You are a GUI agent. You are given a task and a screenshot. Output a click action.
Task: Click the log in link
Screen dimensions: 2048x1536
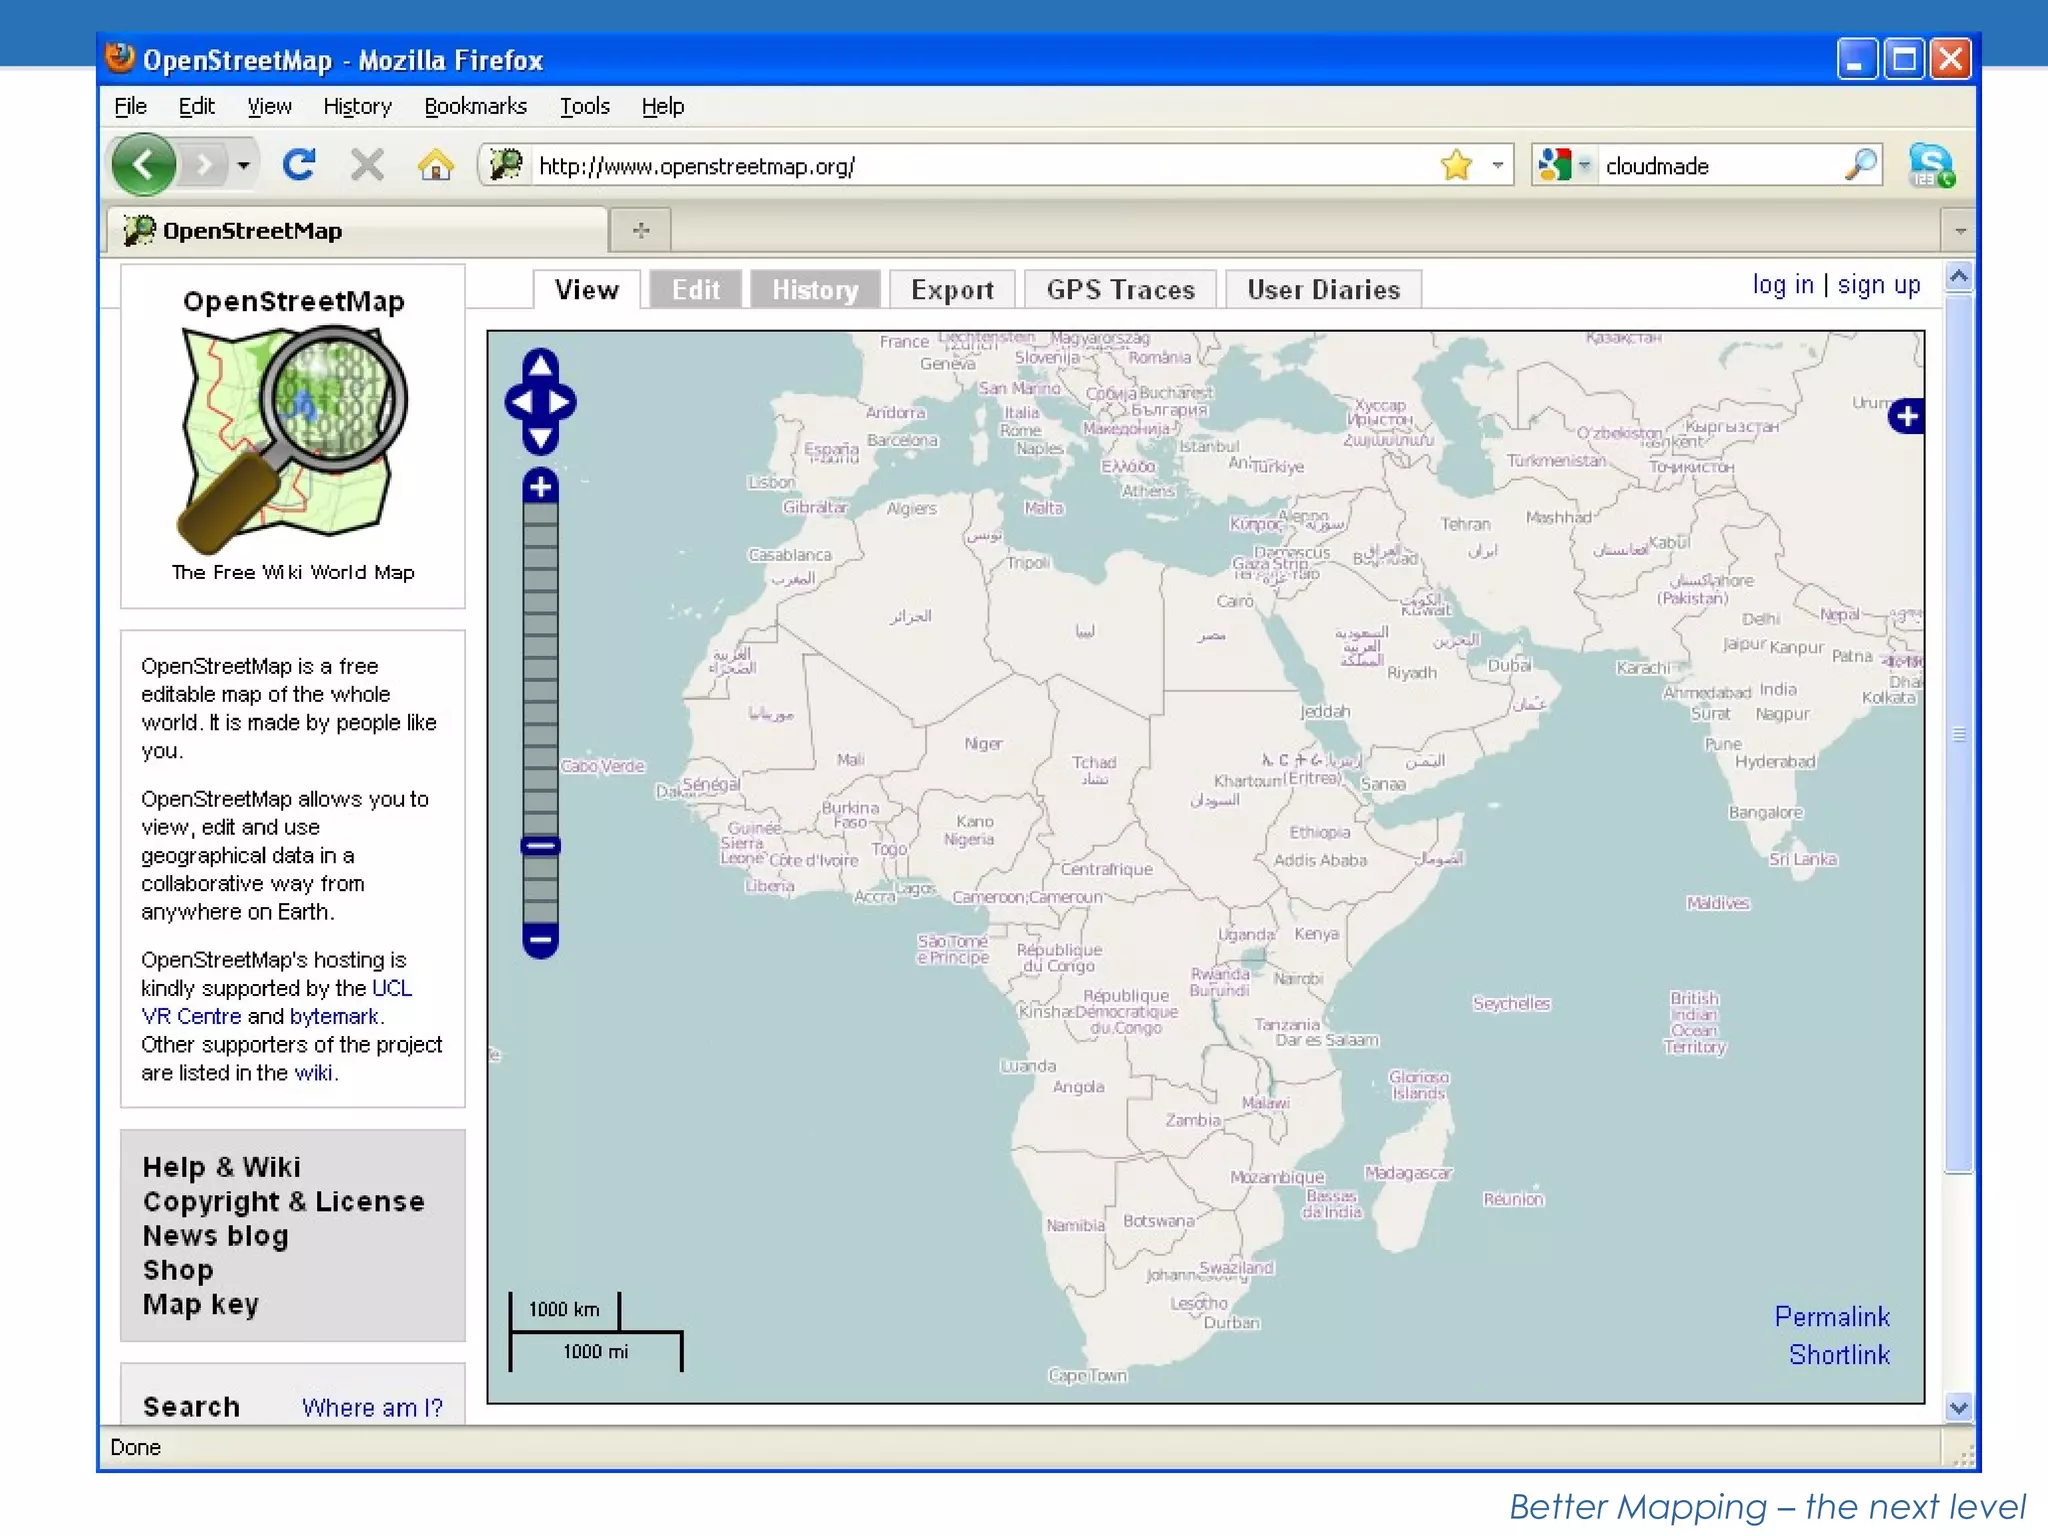click(1782, 285)
